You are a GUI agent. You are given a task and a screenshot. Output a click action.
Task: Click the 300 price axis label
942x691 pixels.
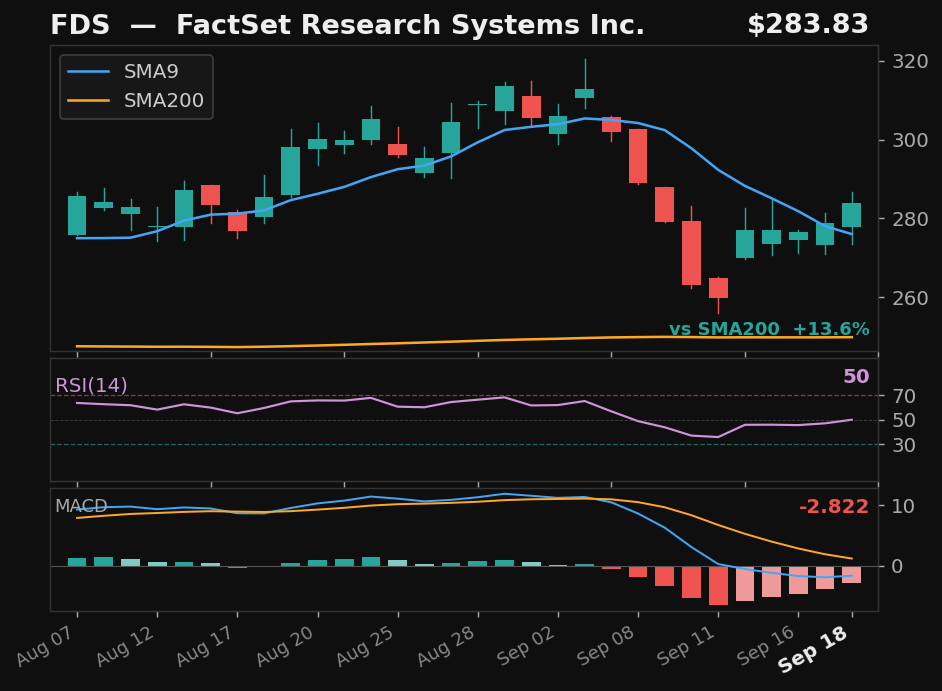coord(910,141)
